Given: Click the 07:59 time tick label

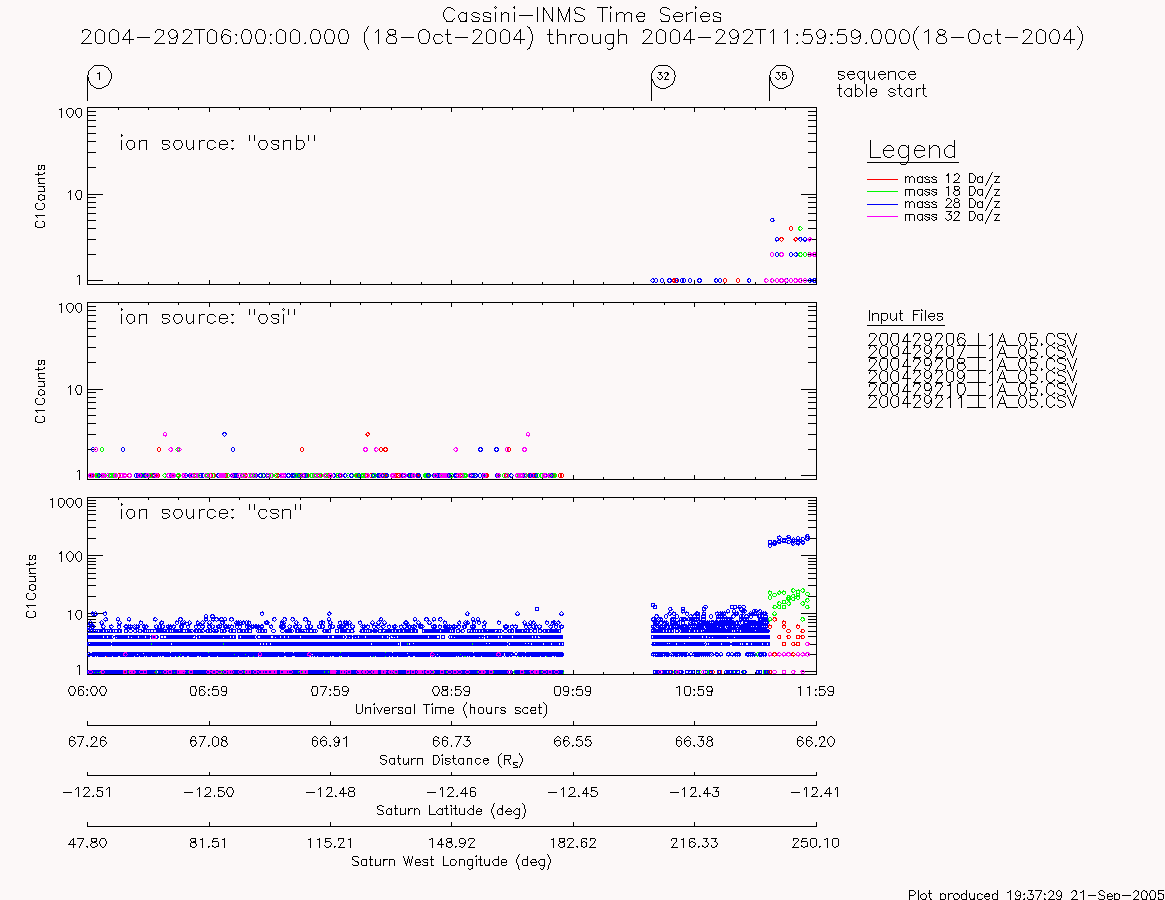Looking at the screenshot, I should click(330, 691).
